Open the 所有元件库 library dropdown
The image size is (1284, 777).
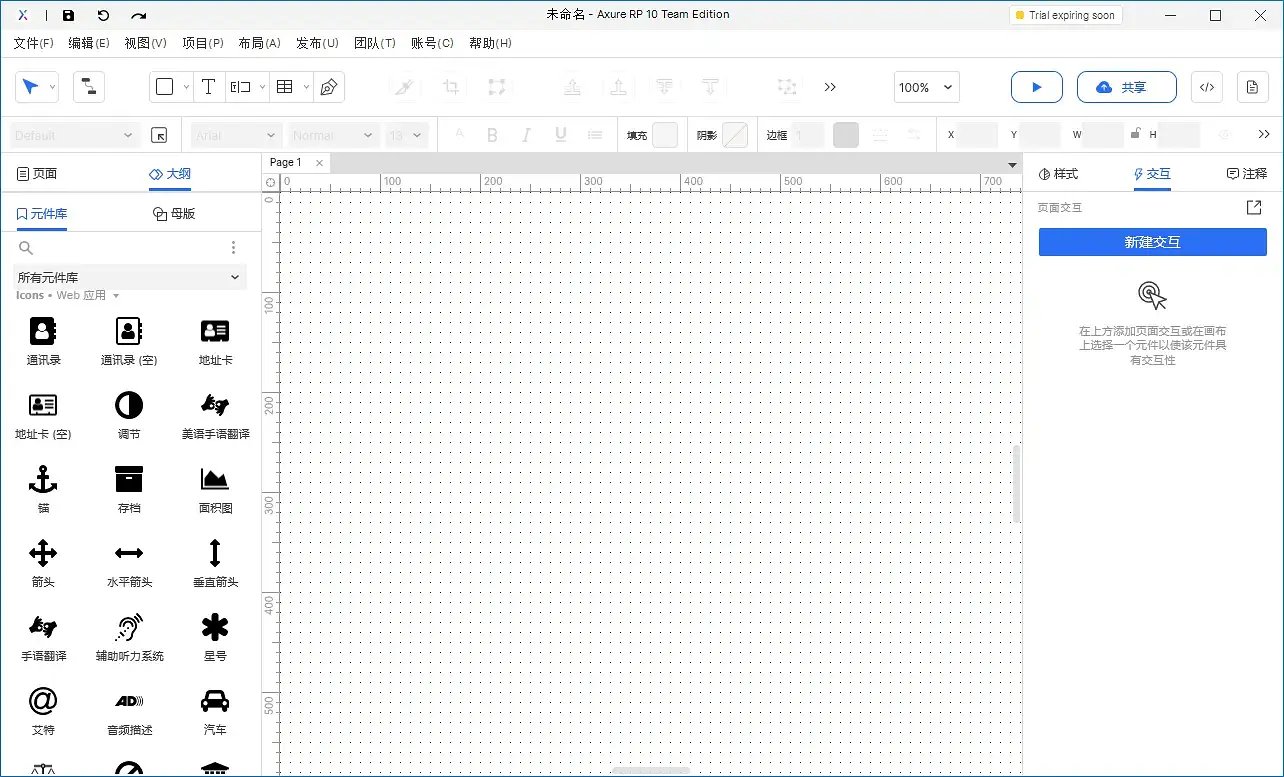(128, 276)
